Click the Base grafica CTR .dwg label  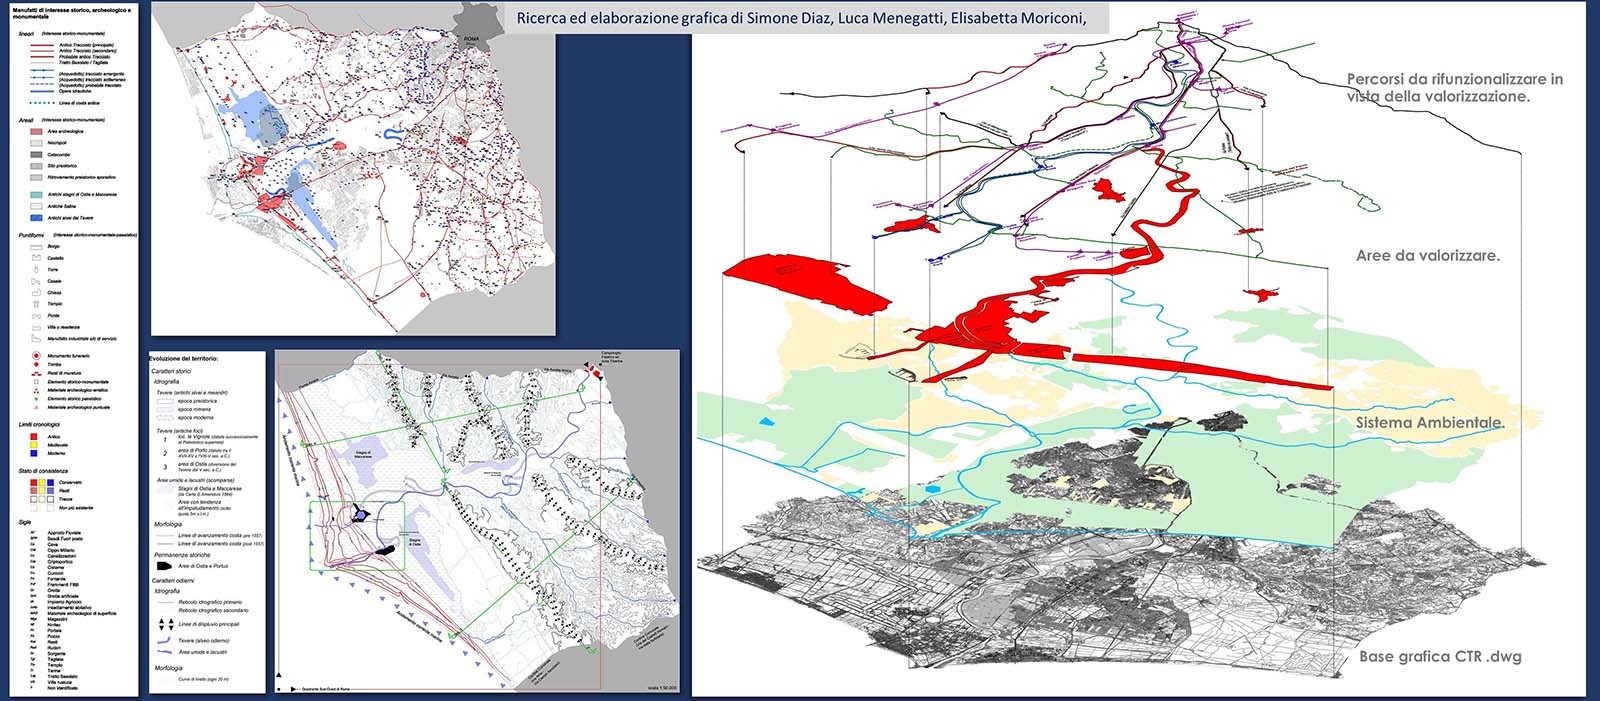1440,657
